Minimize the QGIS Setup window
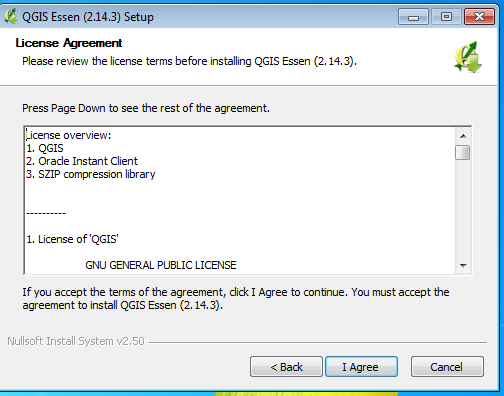The image size is (504, 396). click(413, 17)
